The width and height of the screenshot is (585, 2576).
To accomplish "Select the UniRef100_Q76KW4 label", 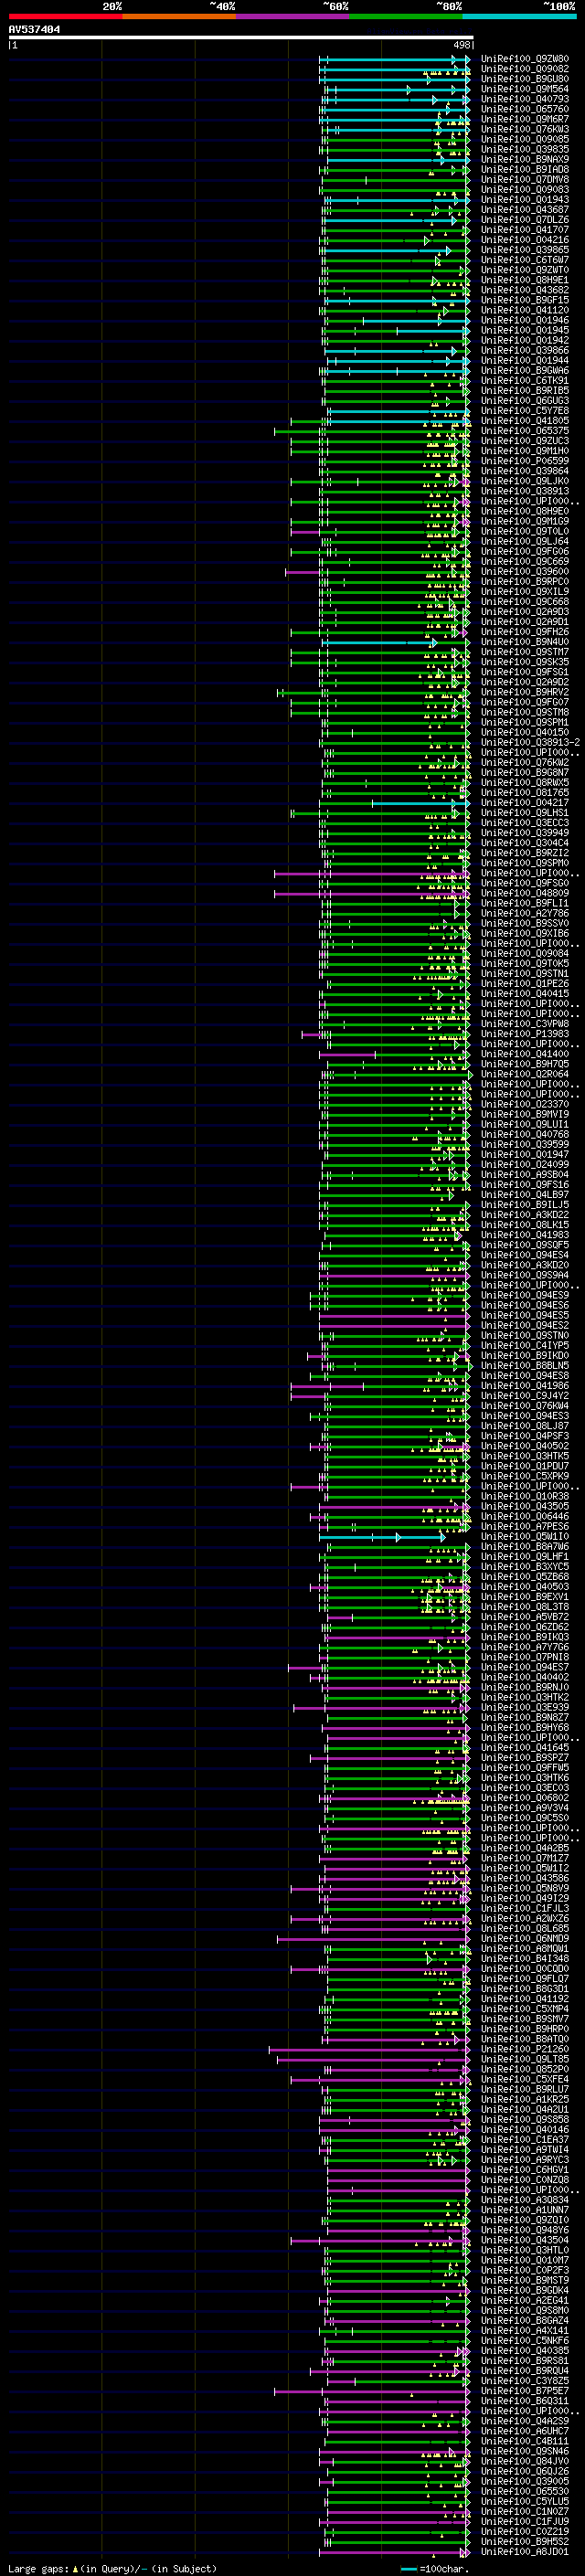I will (524, 1405).
